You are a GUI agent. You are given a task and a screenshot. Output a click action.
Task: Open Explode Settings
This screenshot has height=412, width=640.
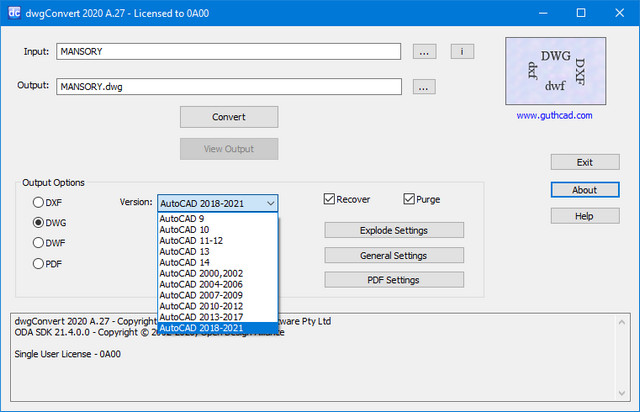(394, 230)
